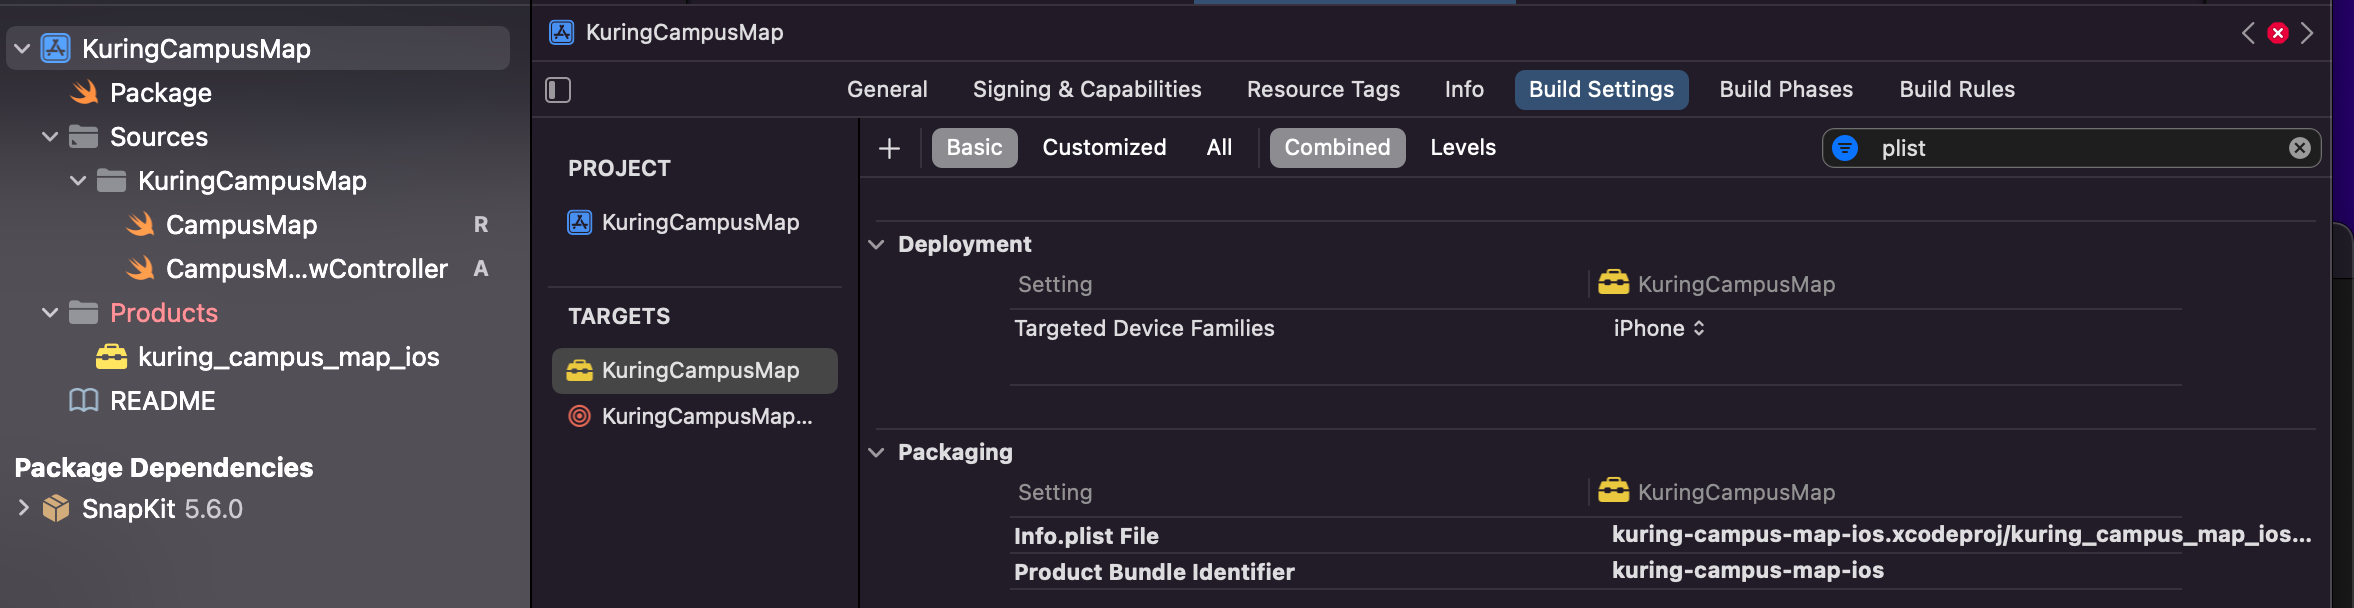Image resolution: width=2354 pixels, height=608 pixels.
Task: Switch to Levels settings view
Action: 1462,148
